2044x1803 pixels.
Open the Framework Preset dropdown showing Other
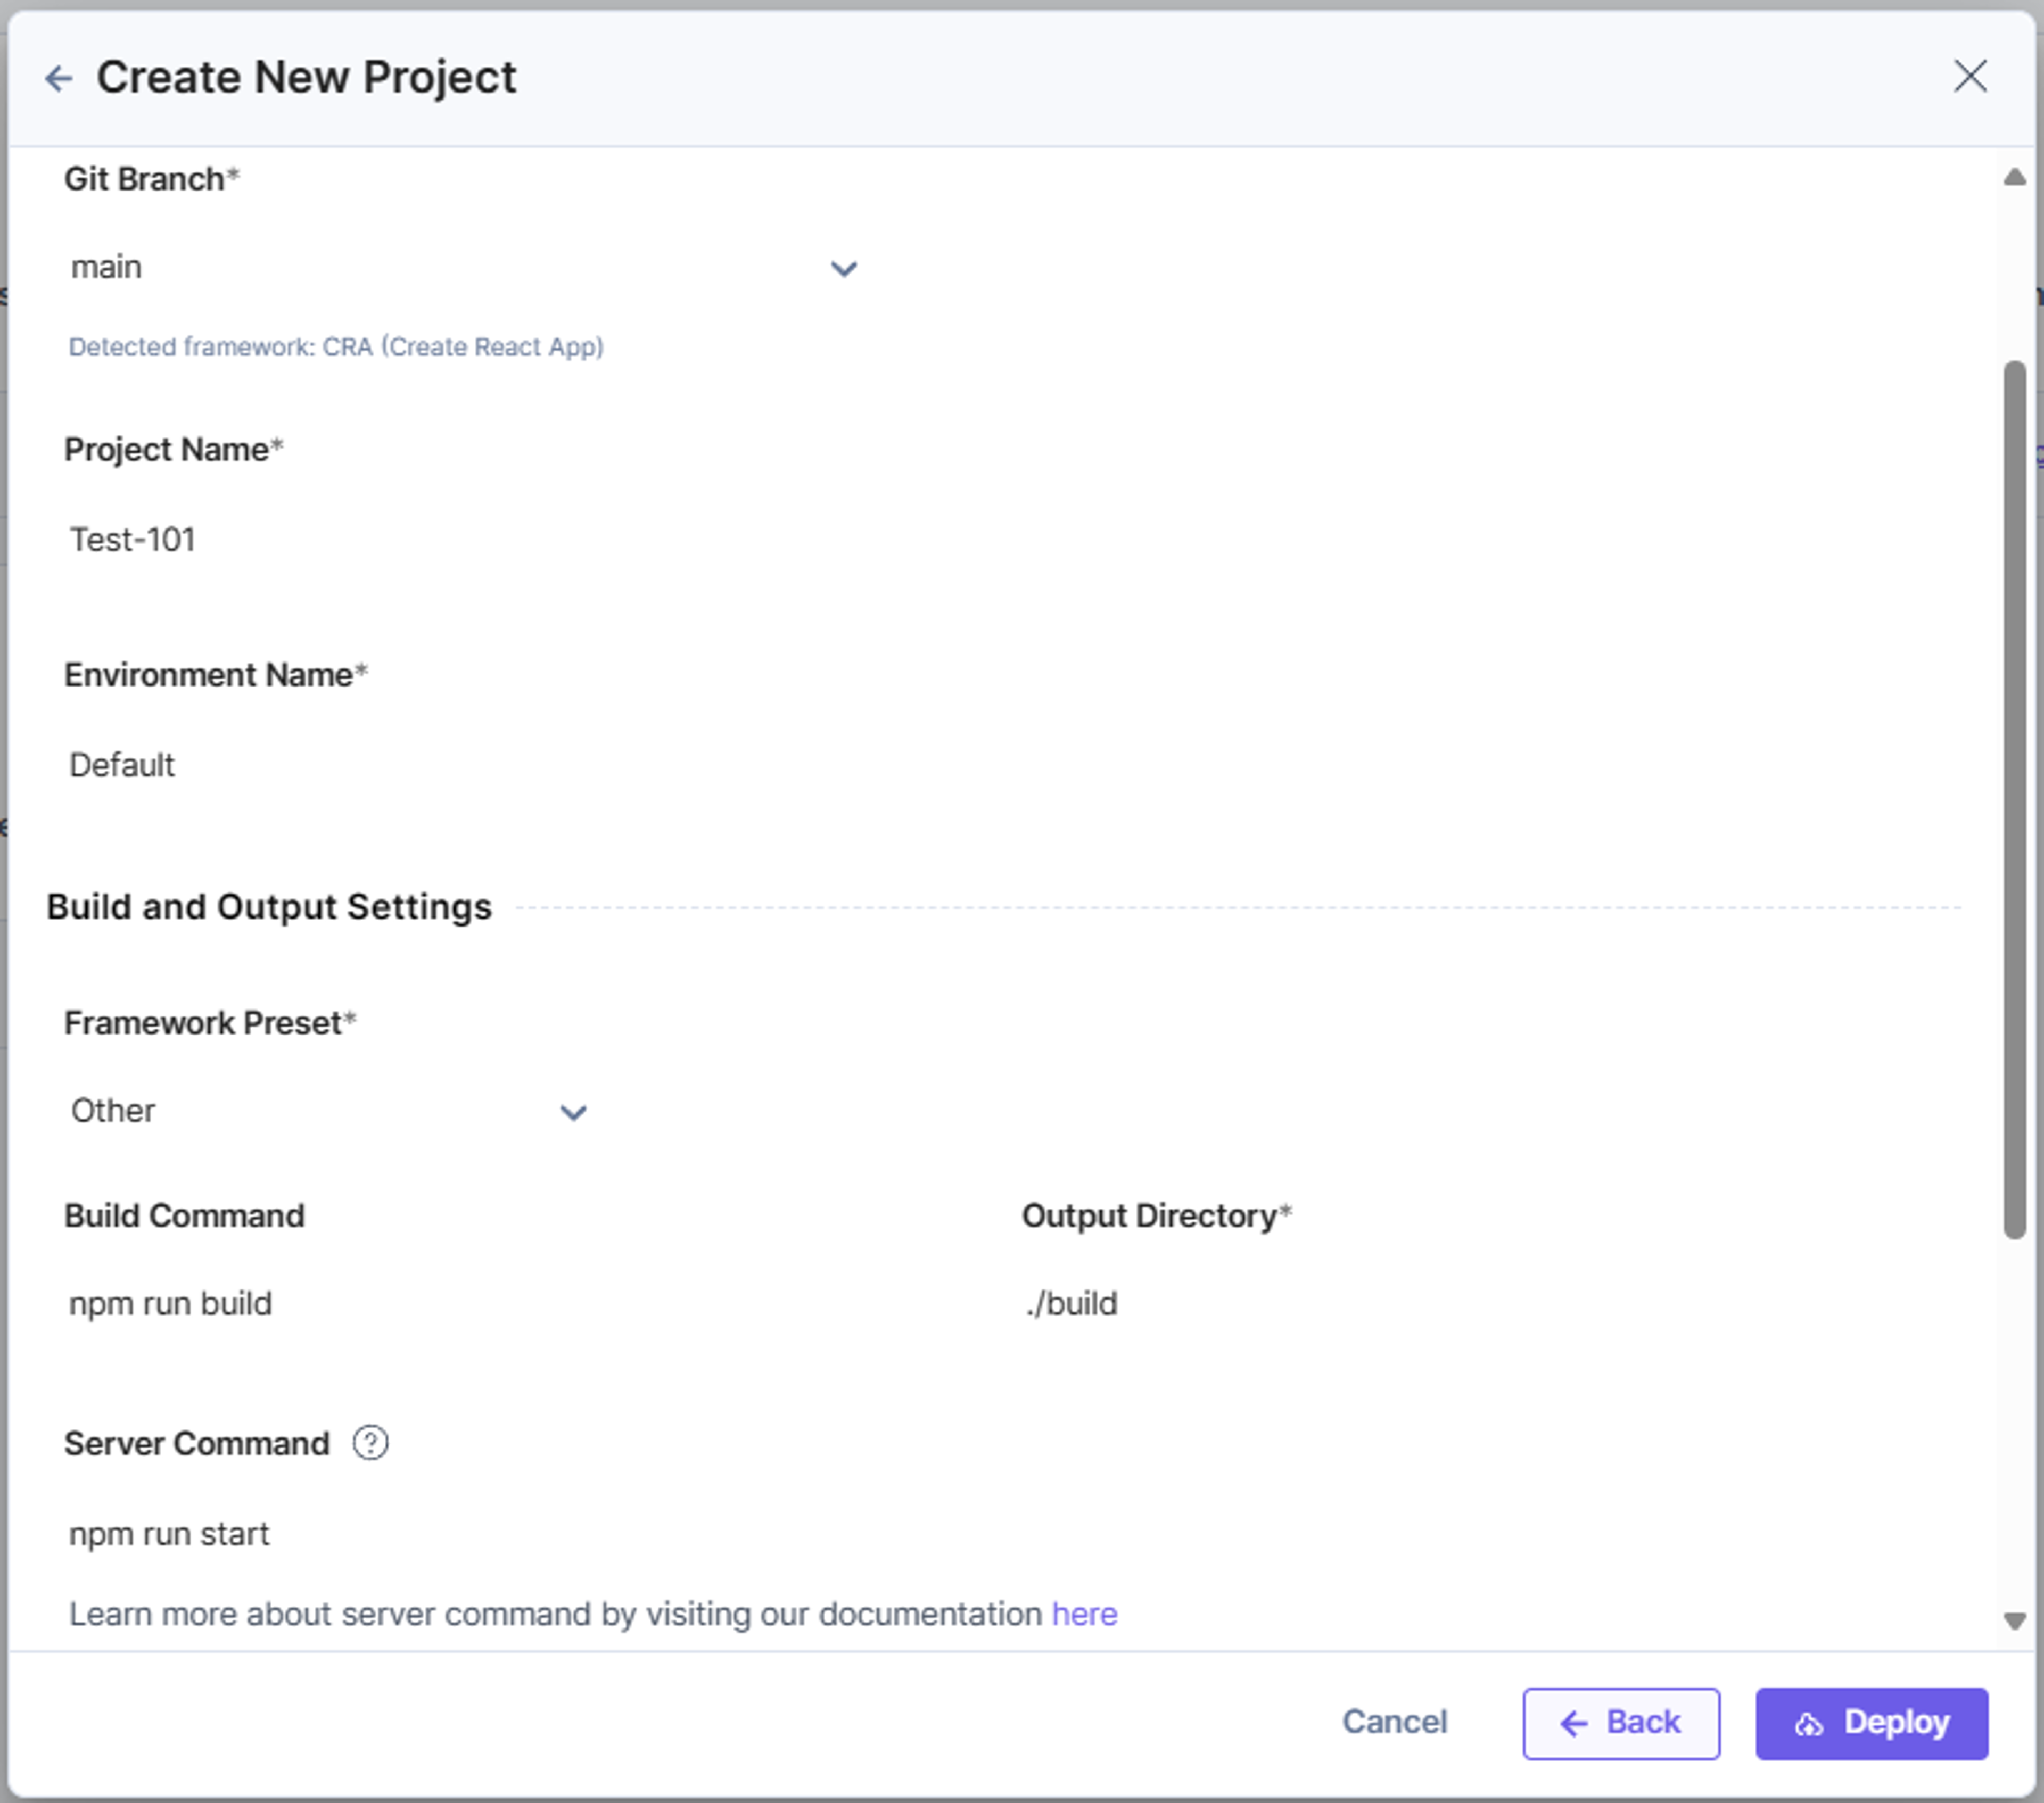tap(330, 1111)
